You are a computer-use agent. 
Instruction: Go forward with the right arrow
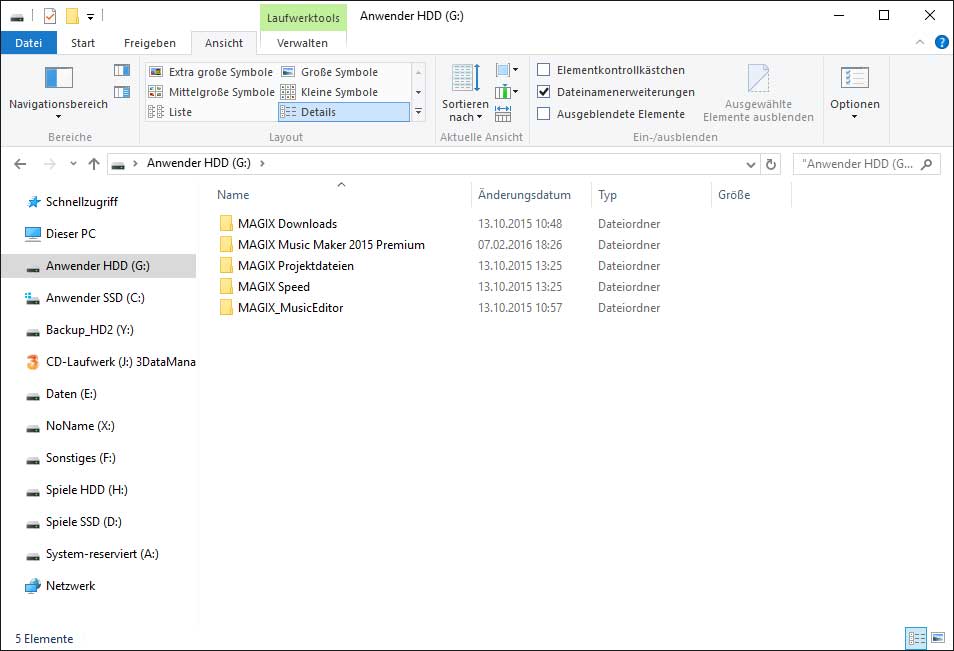pyautogui.click(x=50, y=164)
